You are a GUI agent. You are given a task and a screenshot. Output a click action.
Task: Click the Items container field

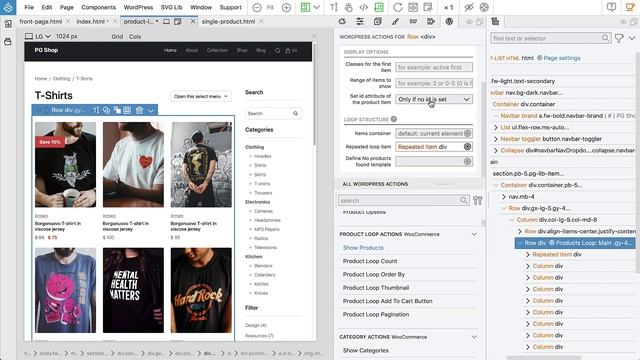[433, 133]
